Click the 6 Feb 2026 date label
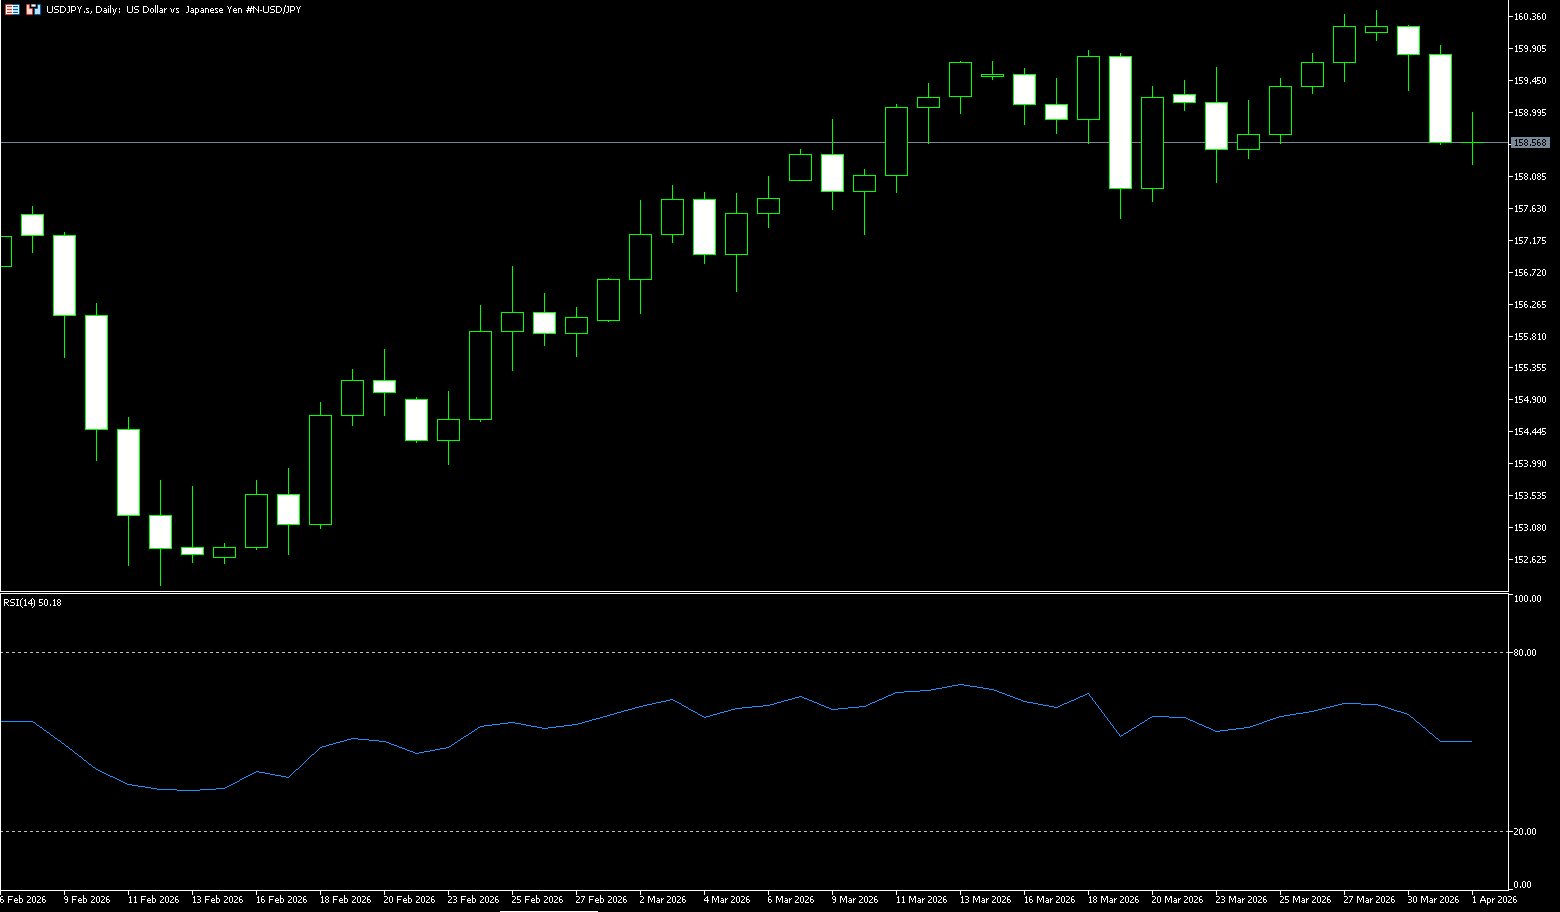 [23, 899]
